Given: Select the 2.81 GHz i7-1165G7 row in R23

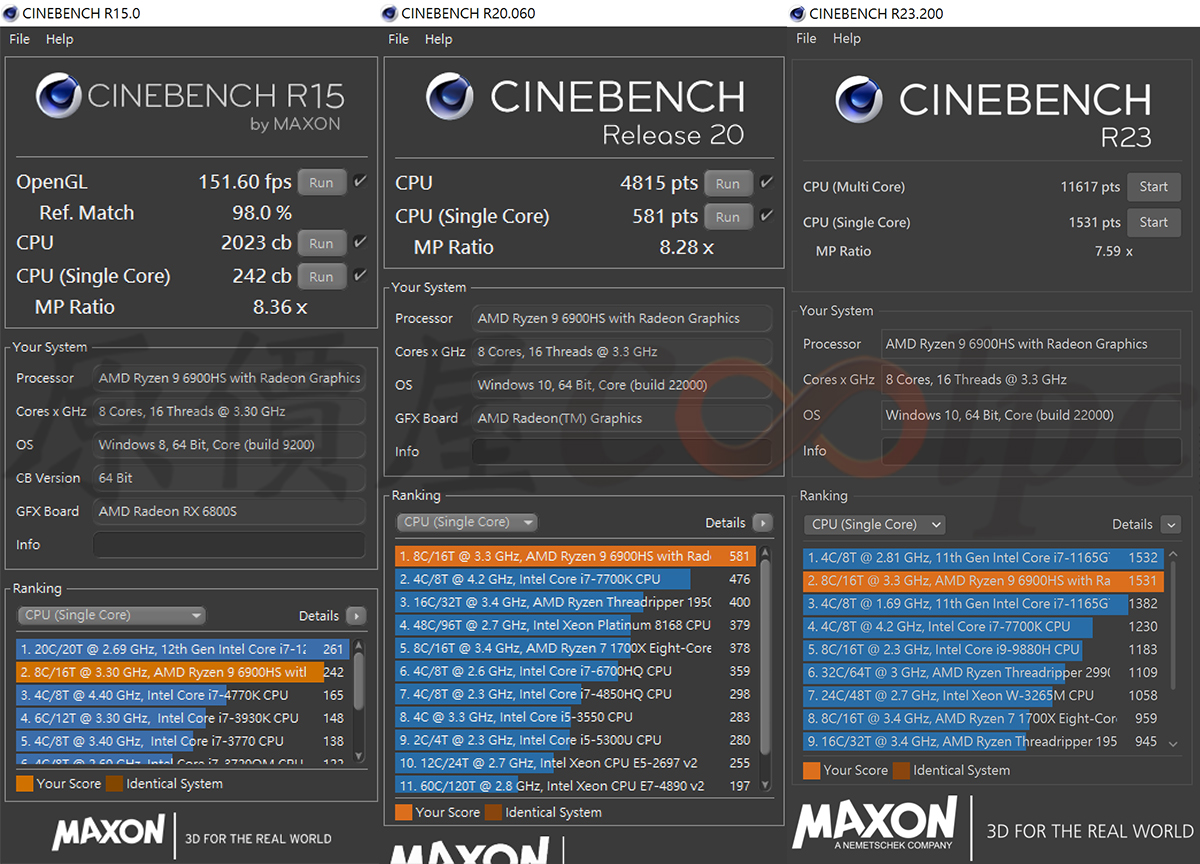Looking at the screenshot, I should (983, 558).
